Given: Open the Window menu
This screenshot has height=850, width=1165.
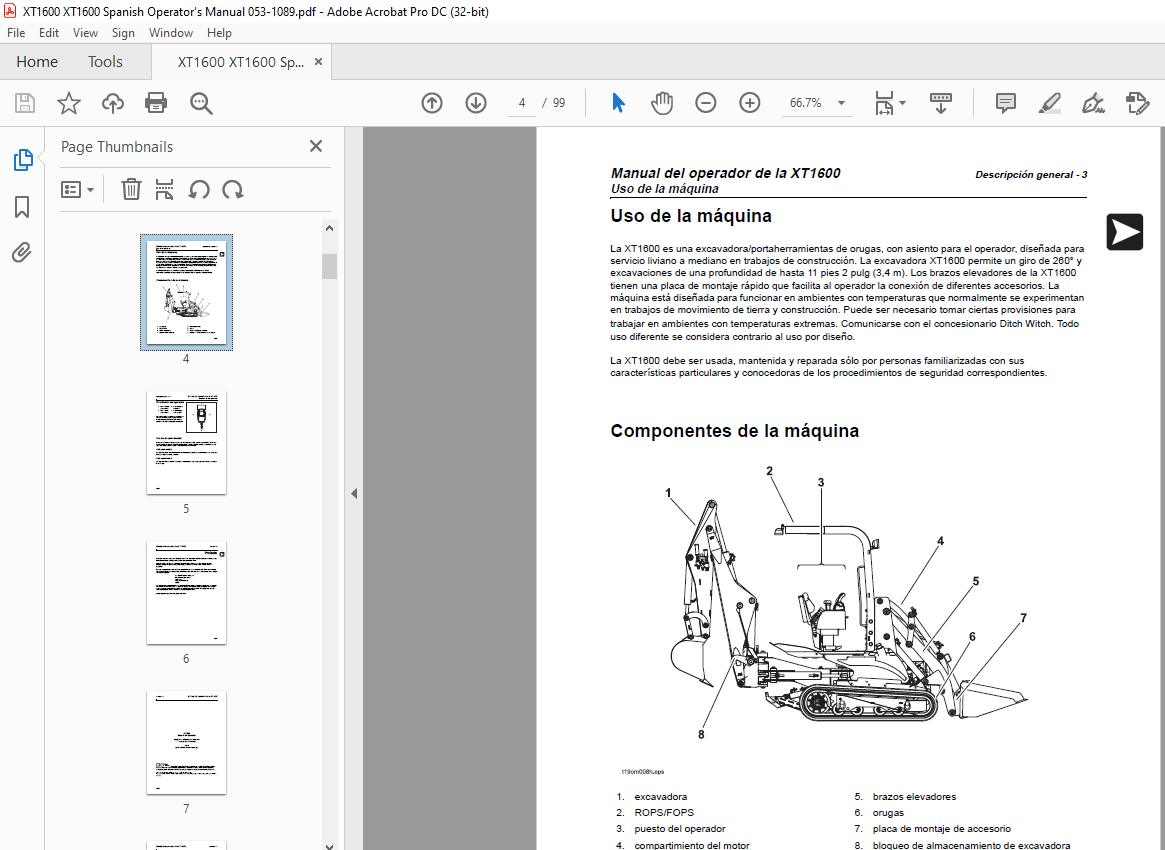Looking at the screenshot, I should (171, 33).
